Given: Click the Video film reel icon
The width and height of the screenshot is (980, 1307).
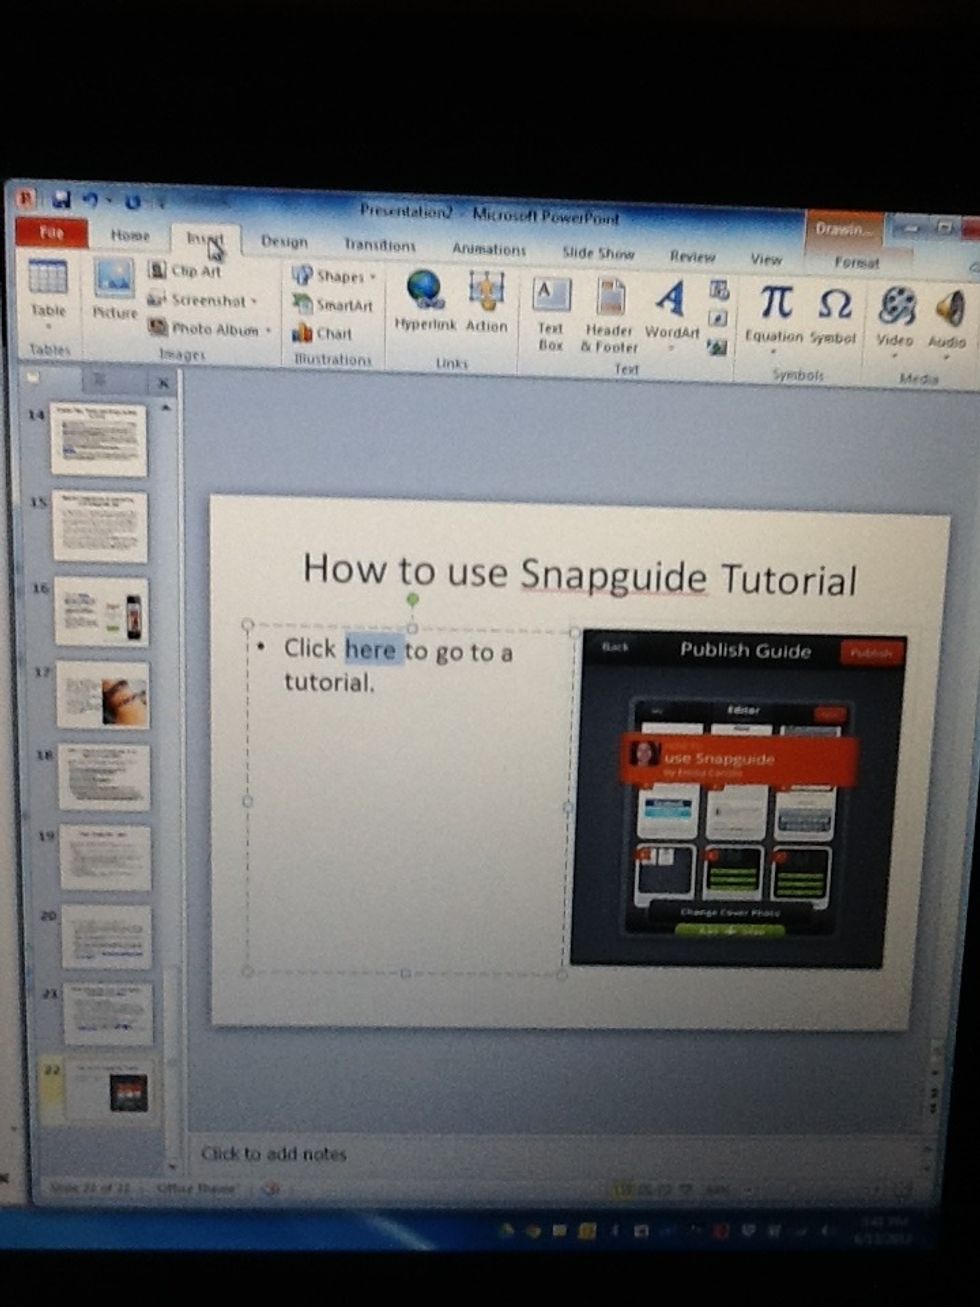Looking at the screenshot, I should pos(896,306).
